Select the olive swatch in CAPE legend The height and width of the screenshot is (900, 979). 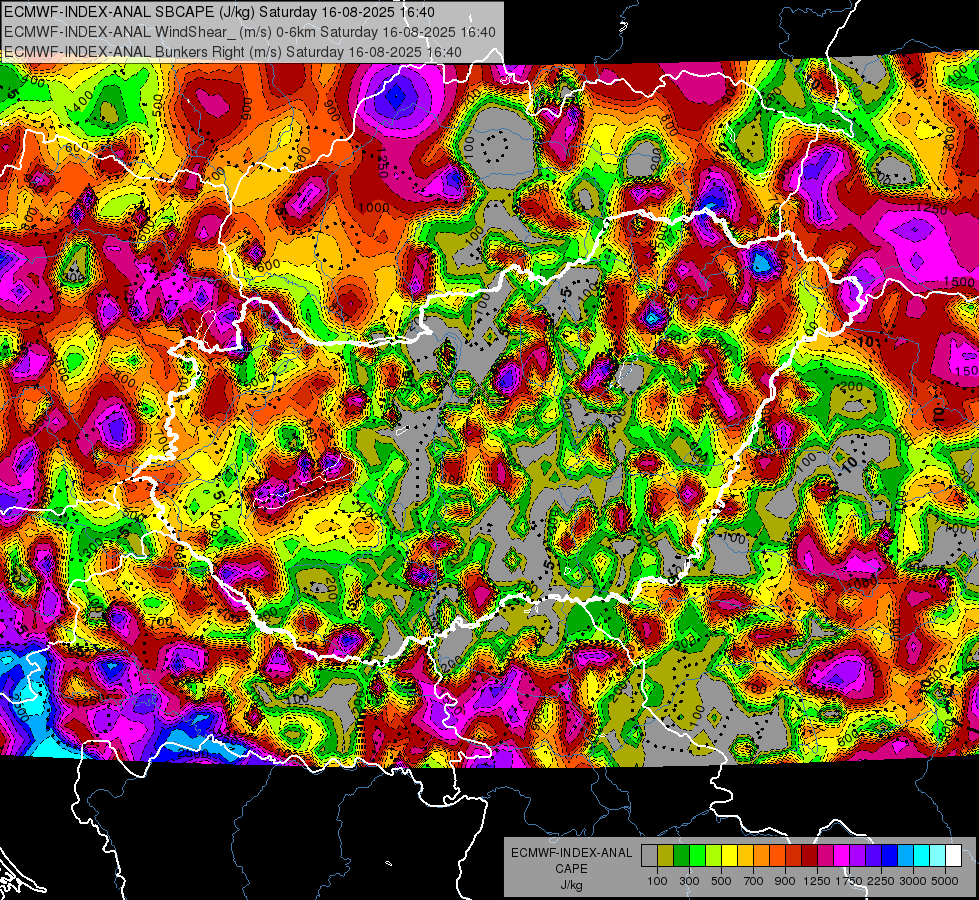click(666, 856)
